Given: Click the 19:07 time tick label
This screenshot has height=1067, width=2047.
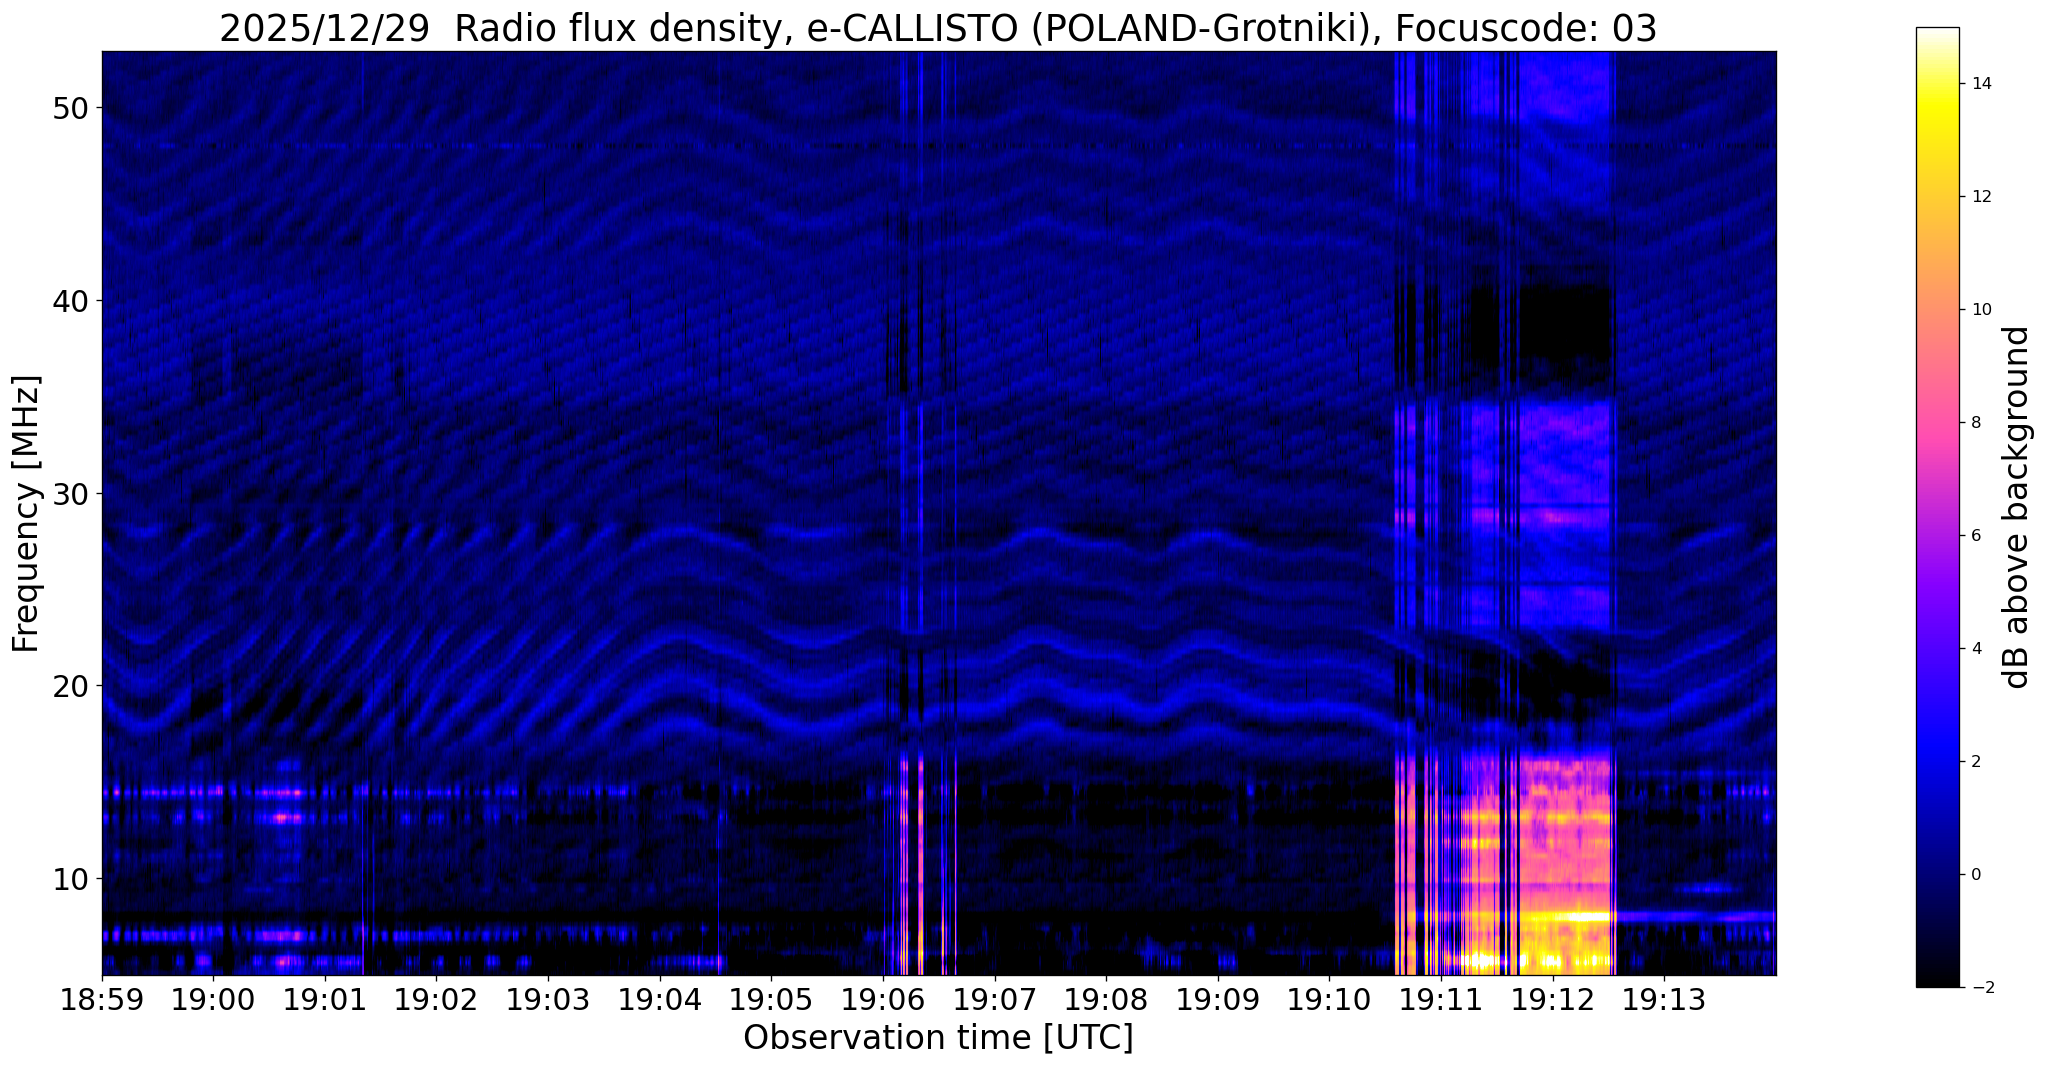Looking at the screenshot, I should point(994,999).
